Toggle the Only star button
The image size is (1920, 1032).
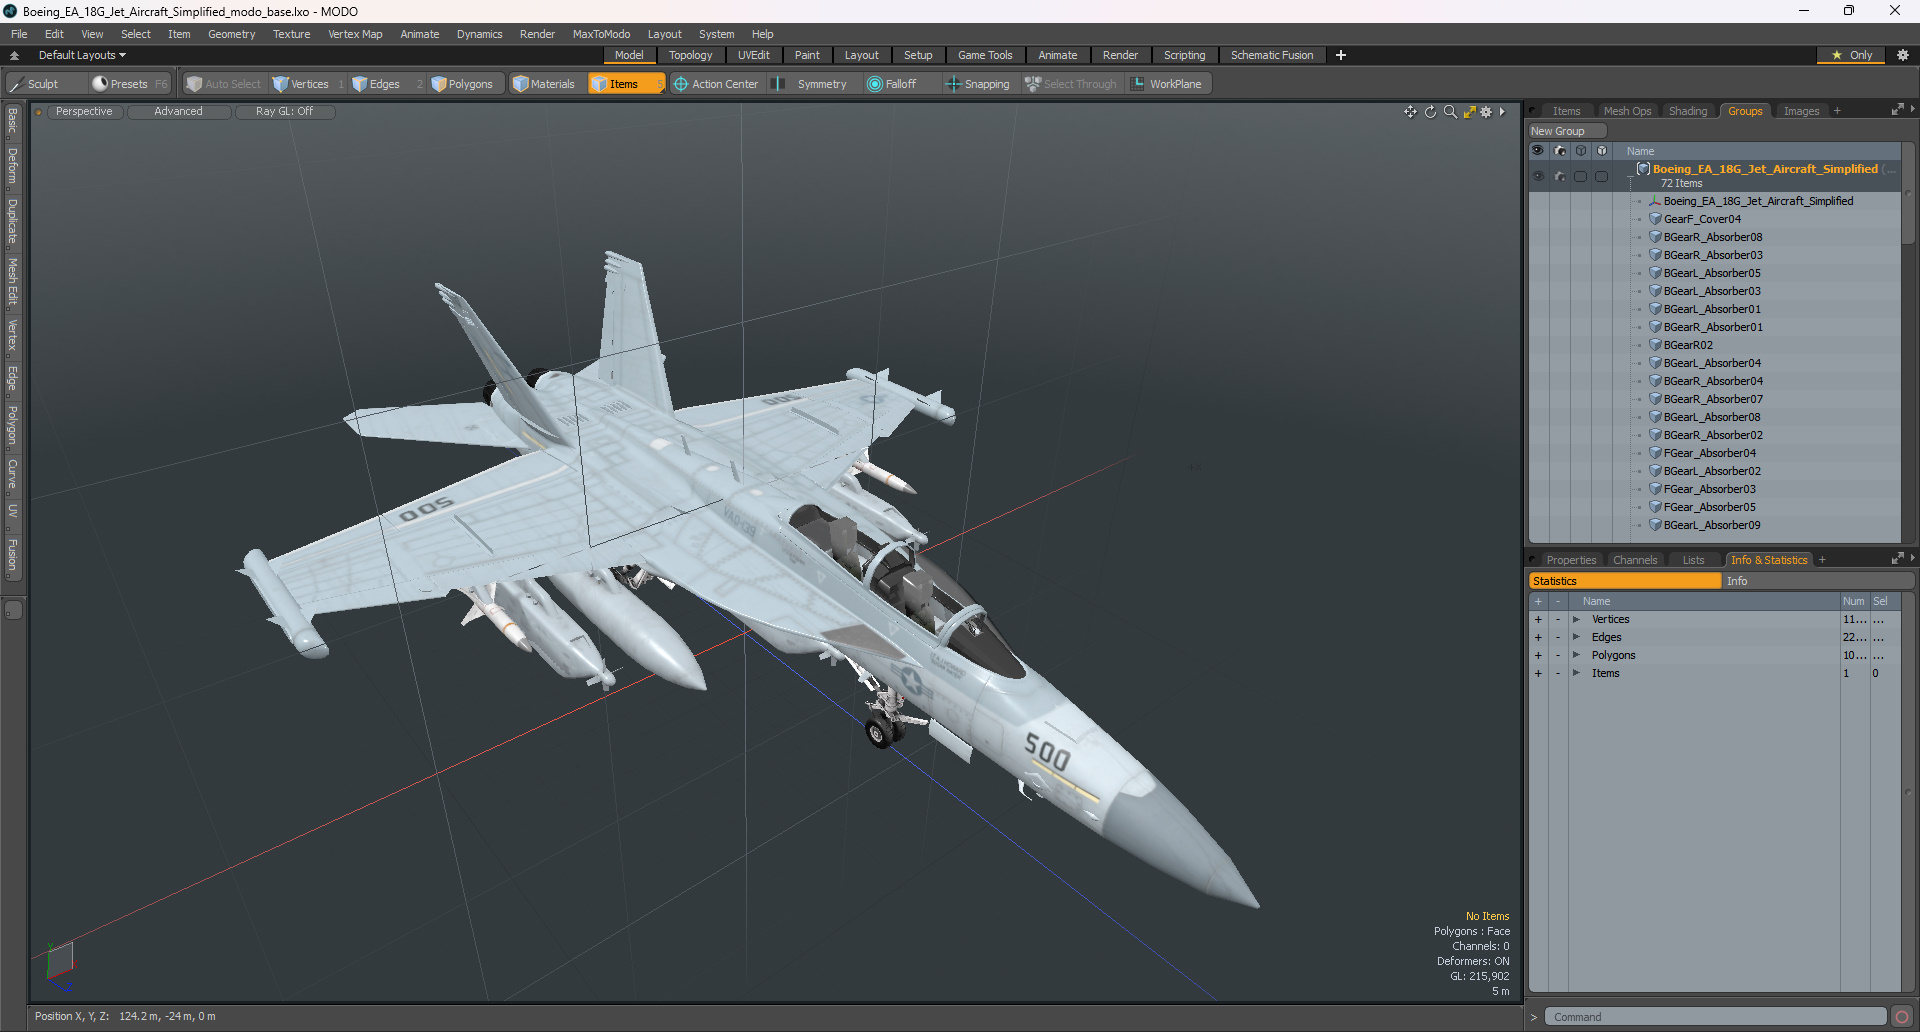(1852, 55)
